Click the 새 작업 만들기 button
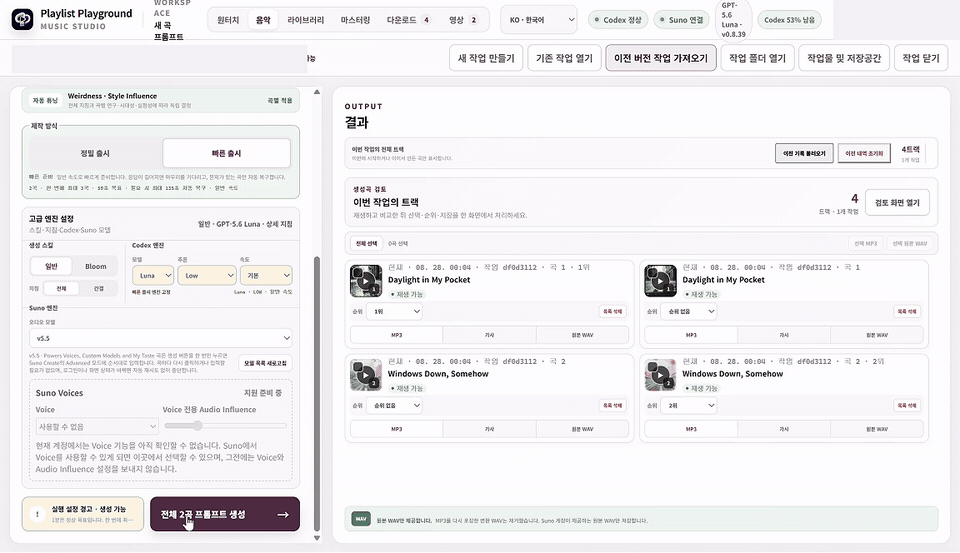The height and width of the screenshot is (553, 960). click(x=486, y=58)
